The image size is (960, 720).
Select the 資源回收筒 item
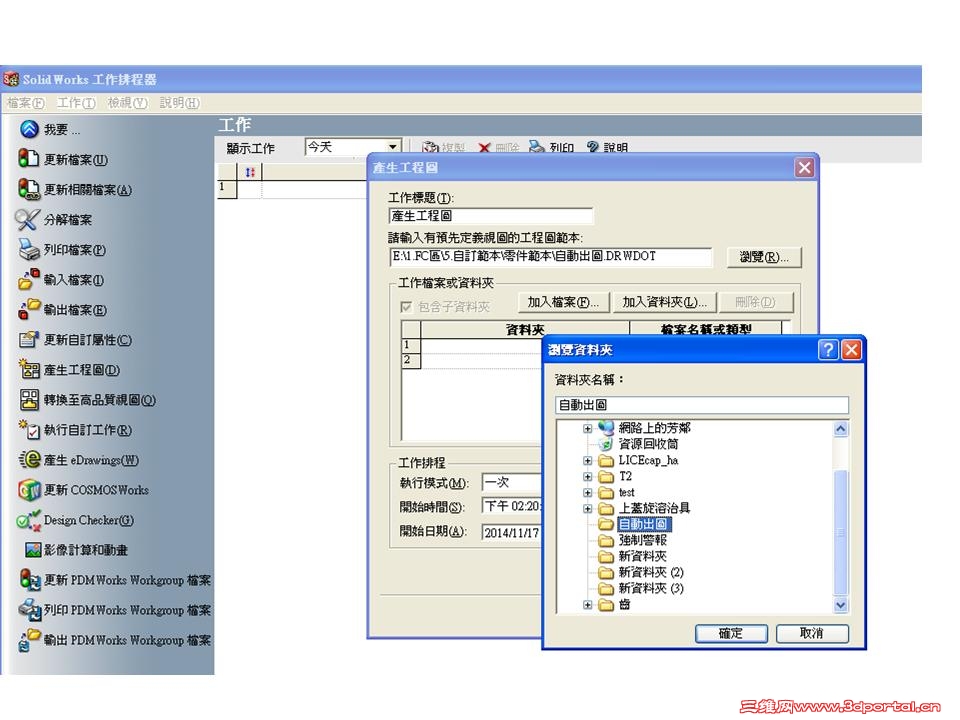click(x=648, y=444)
